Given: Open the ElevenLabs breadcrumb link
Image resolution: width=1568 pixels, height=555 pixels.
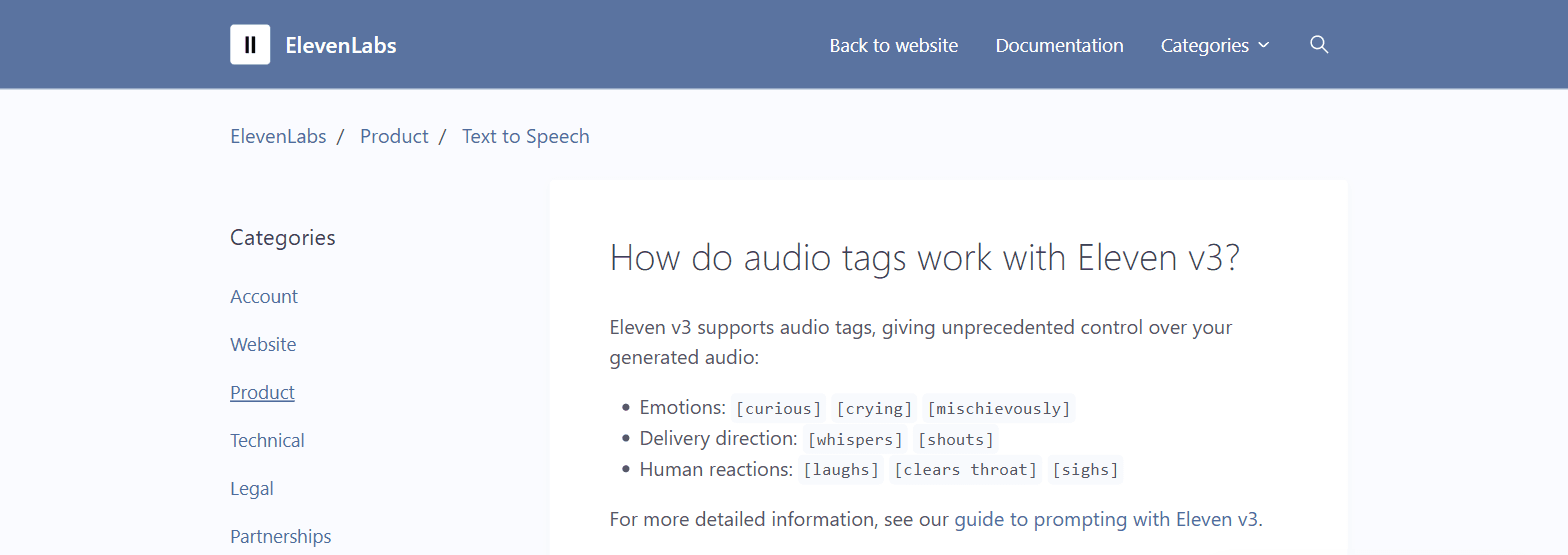Looking at the screenshot, I should pyautogui.click(x=278, y=137).
